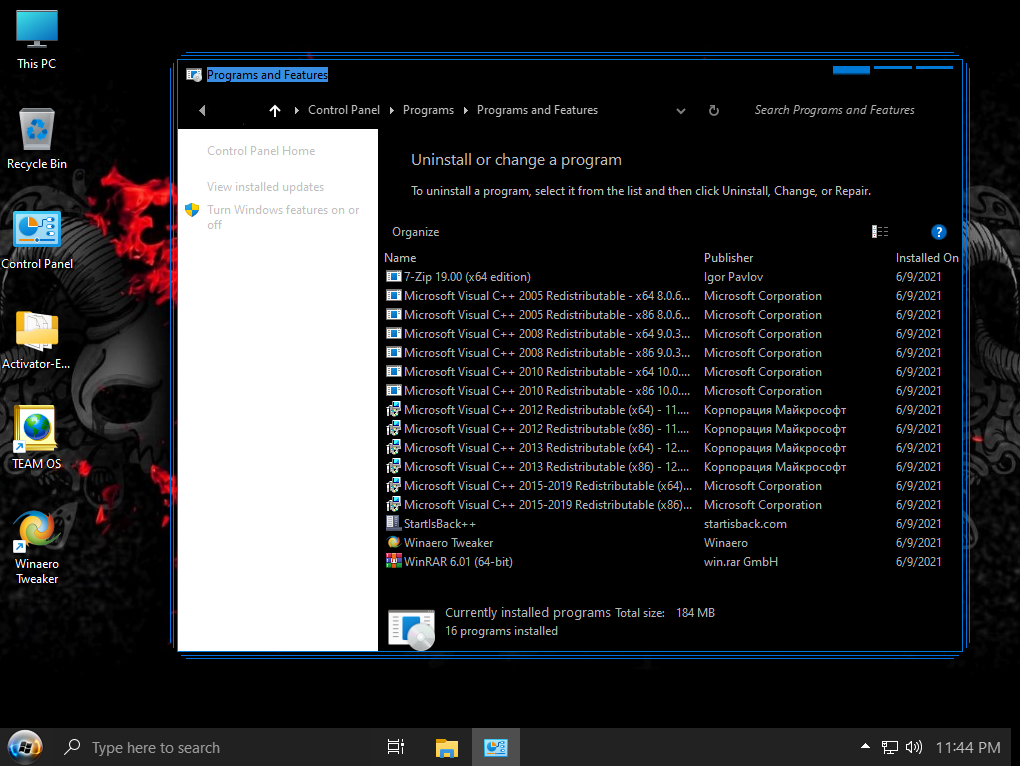The image size is (1020, 766).
Task: Open File Explorer from taskbar
Action: point(446,747)
